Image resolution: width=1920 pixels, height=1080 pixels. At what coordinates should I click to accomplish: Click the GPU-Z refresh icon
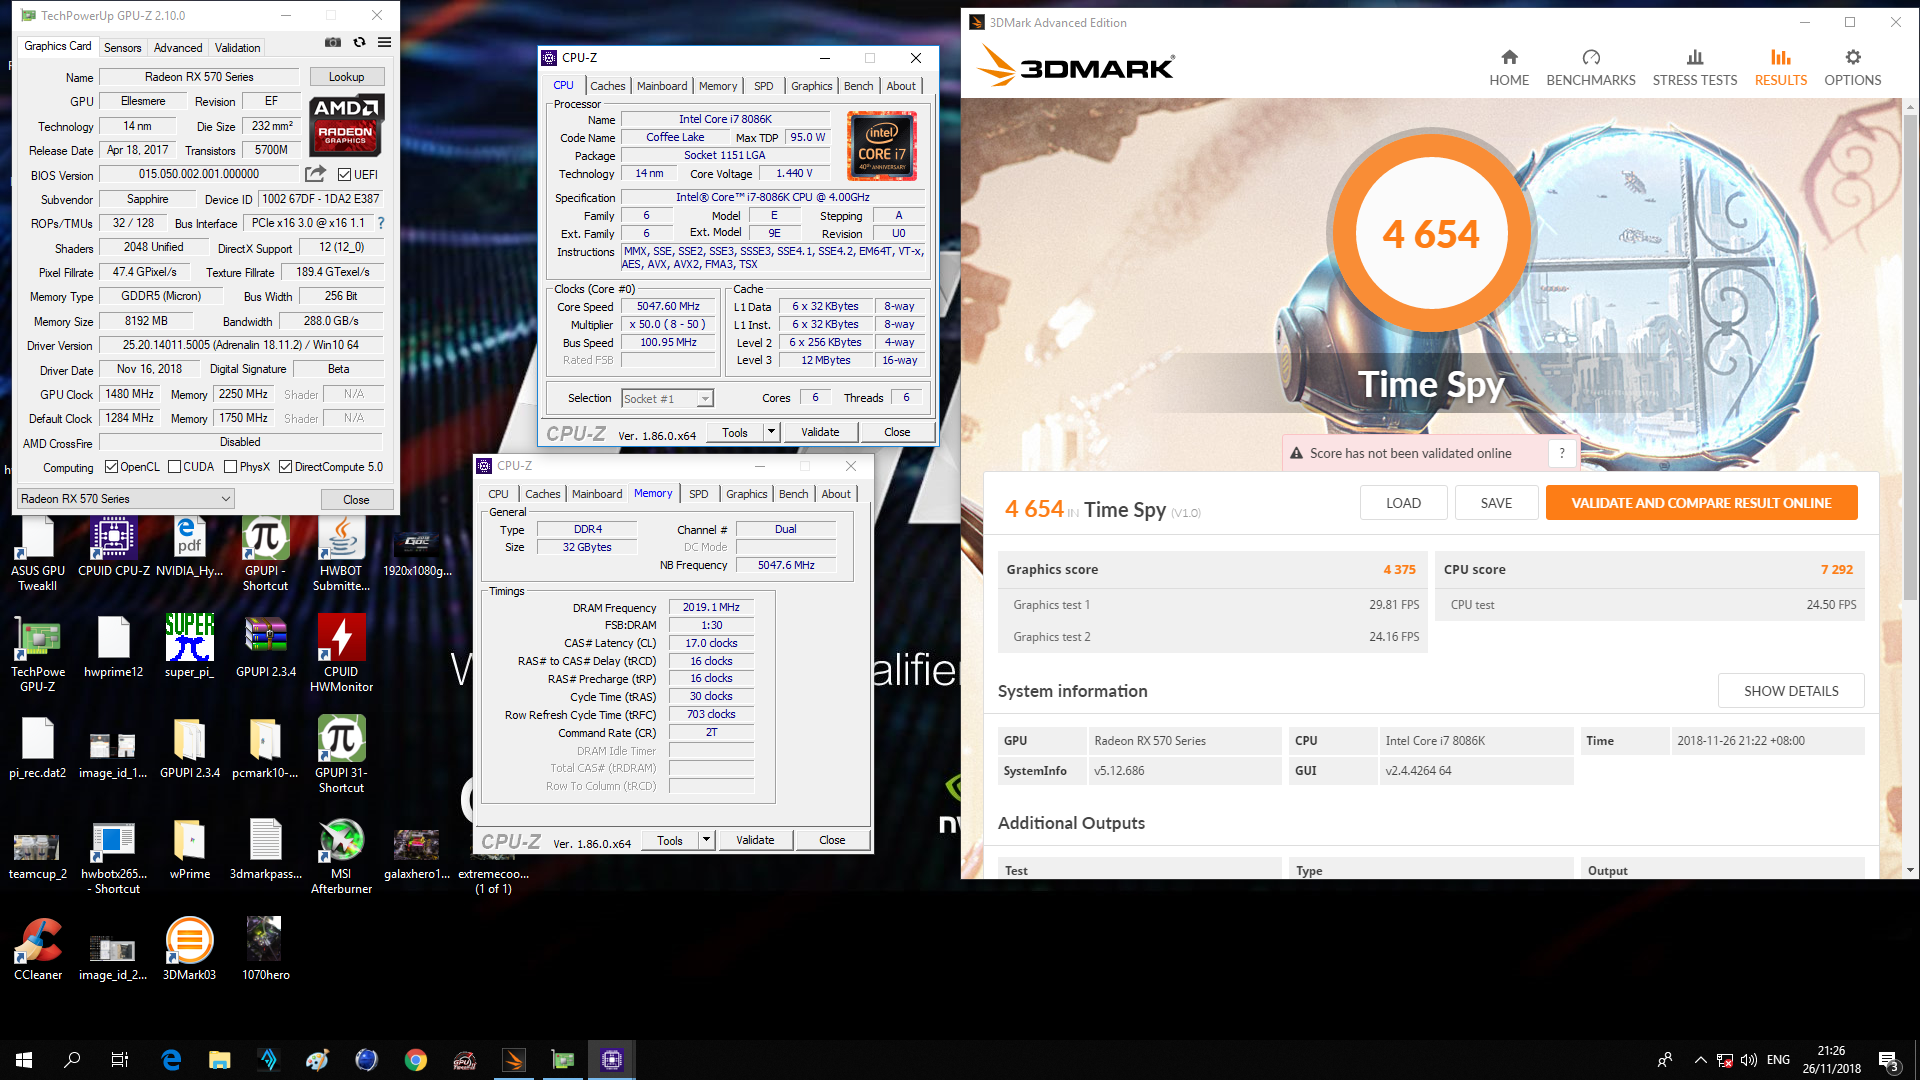[359, 43]
